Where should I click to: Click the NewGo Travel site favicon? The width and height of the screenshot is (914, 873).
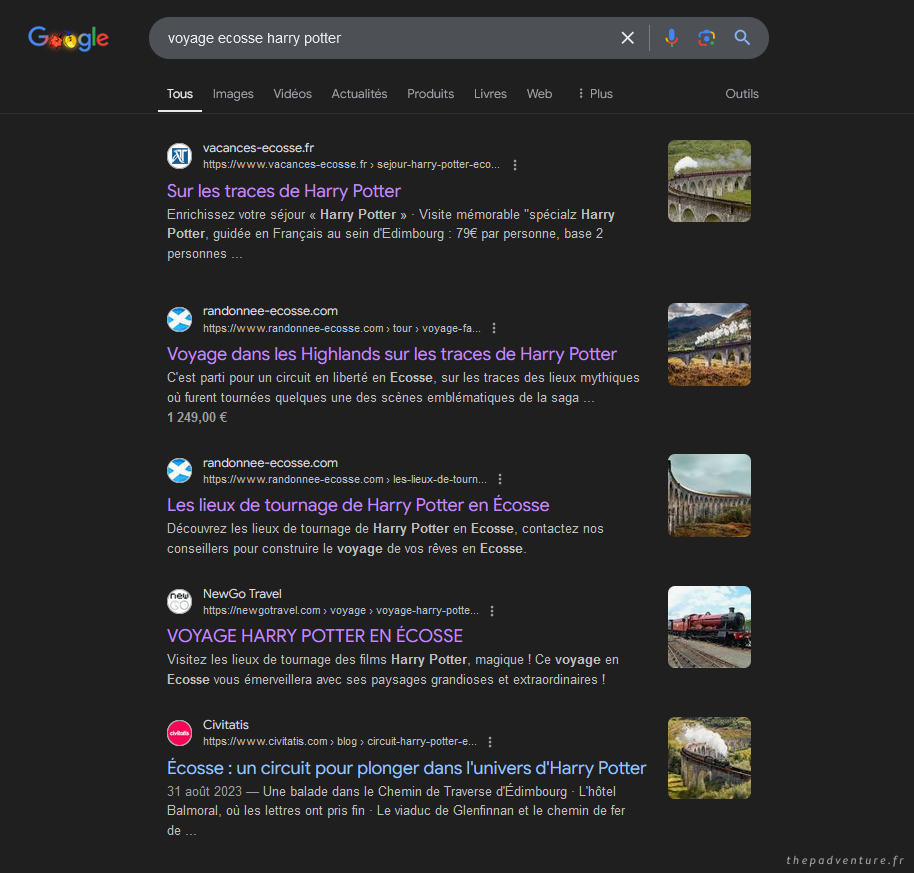pyautogui.click(x=179, y=601)
